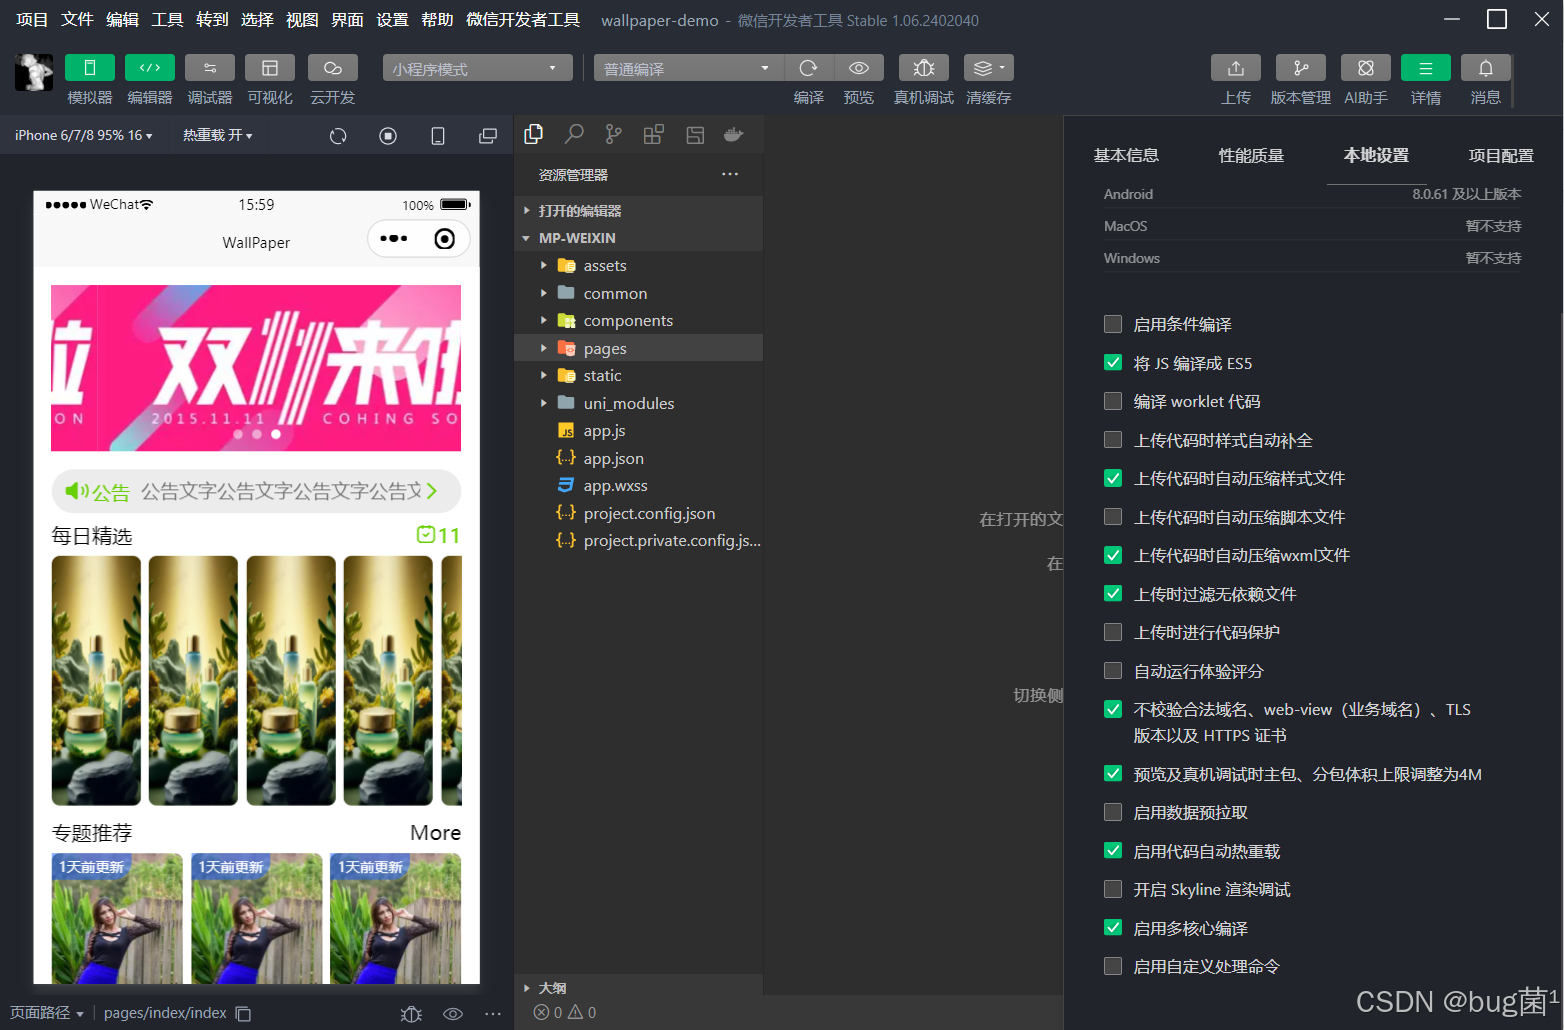Image resolution: width=1564 pixels, height=1030 pixels.
Task: Open the iPhone 6/7/8 device dropdown
Action: coord(84,135)
